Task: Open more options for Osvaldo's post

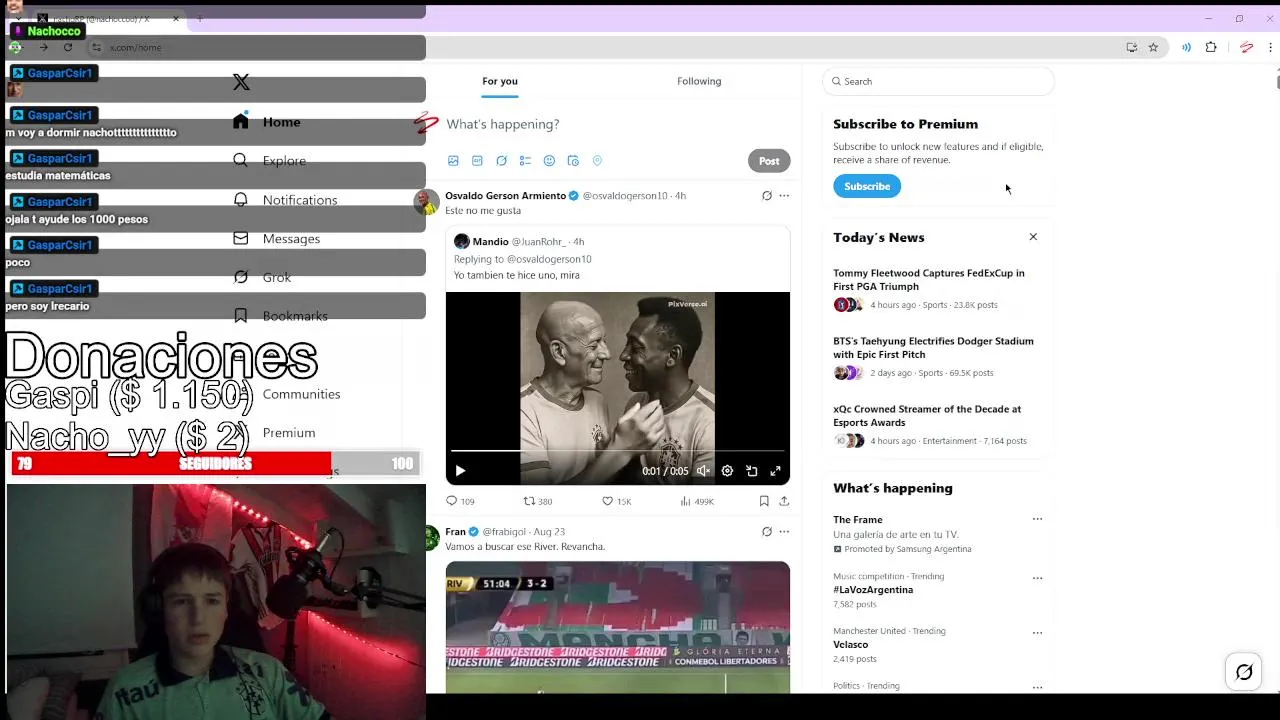Action: [x=784, y=196]
